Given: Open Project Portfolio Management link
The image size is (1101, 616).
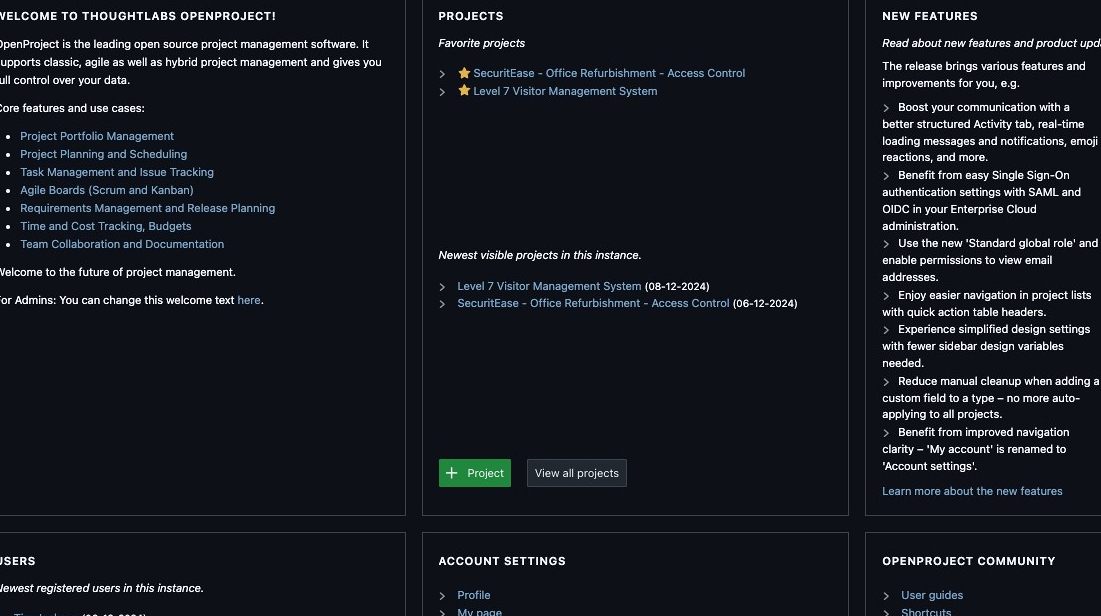Looking at the screenshot, I should [x=97, y=136].
